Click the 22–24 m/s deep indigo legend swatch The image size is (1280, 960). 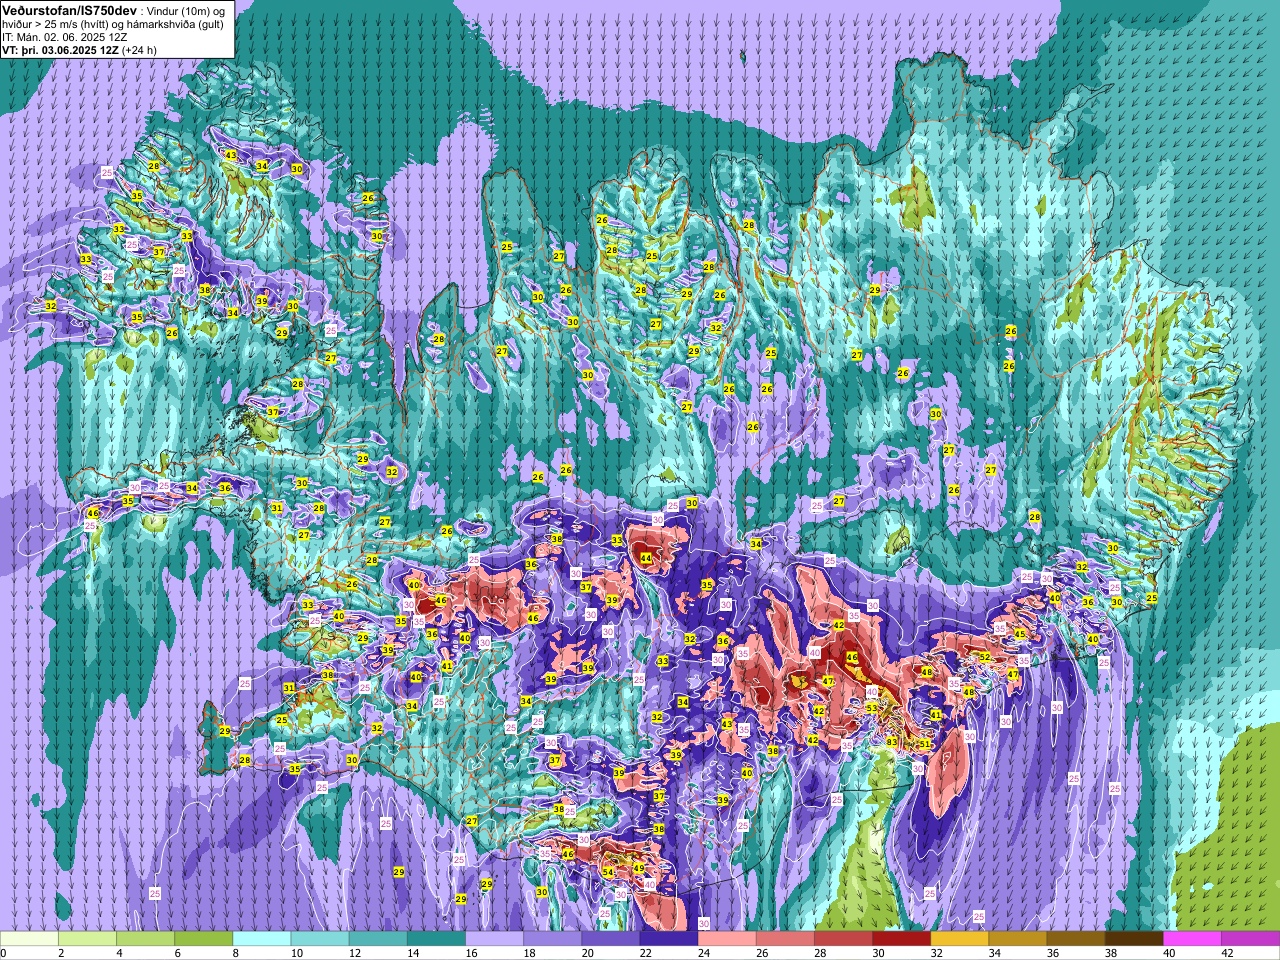tap(669, 939)
